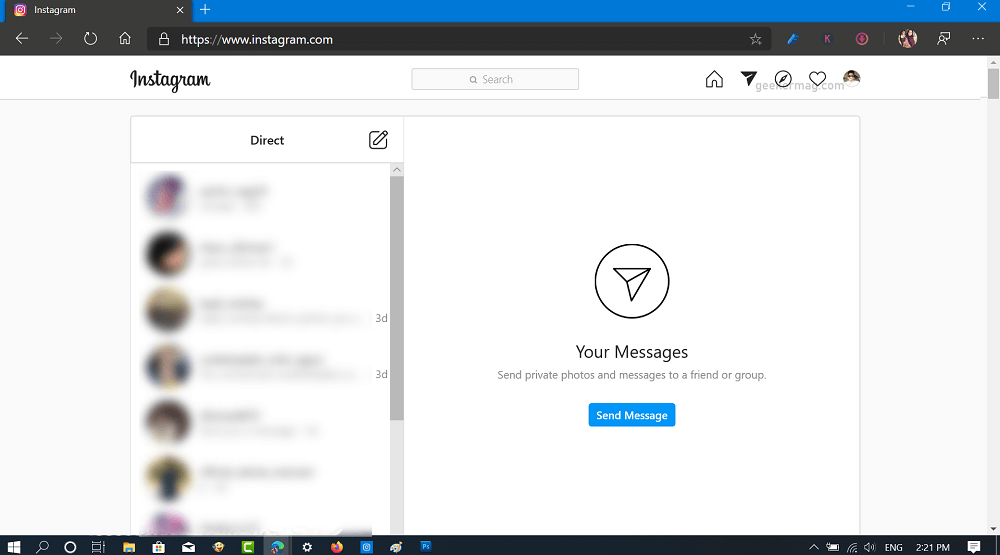Image resolution: width=1000 pixels, height=555 pixels.
Task: Open Windows action center notifications
Action: click(974, 547)
